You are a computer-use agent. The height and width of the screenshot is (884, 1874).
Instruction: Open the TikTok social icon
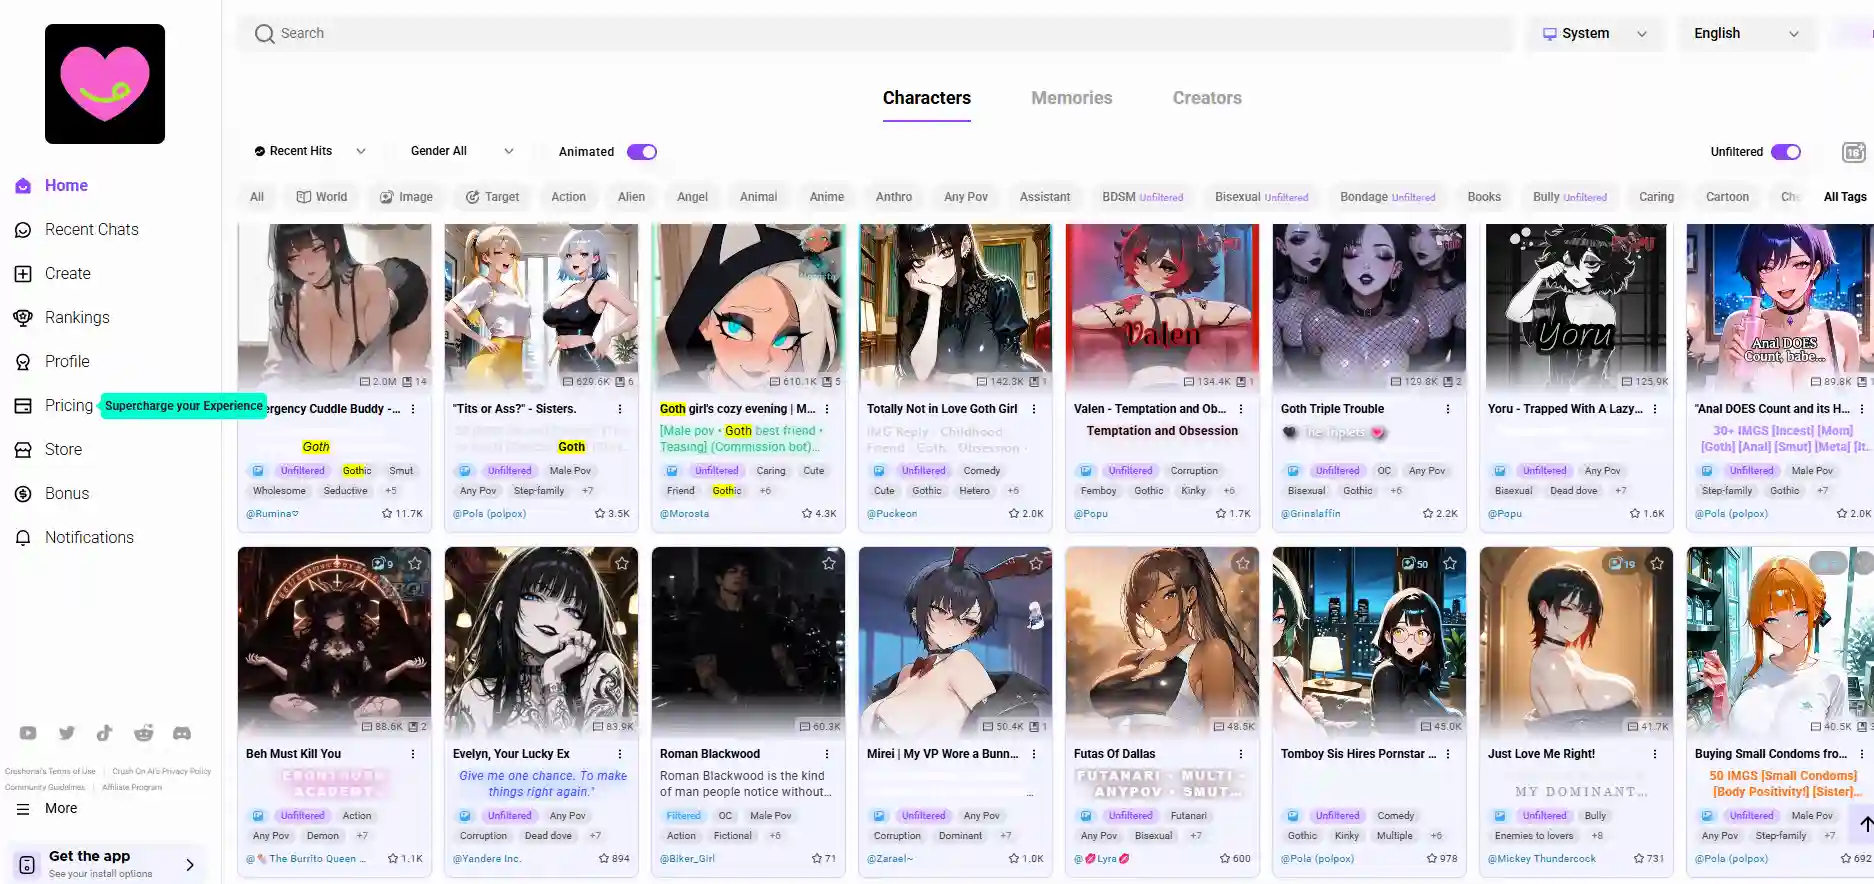pyautogui.click(x=105, y=733)
